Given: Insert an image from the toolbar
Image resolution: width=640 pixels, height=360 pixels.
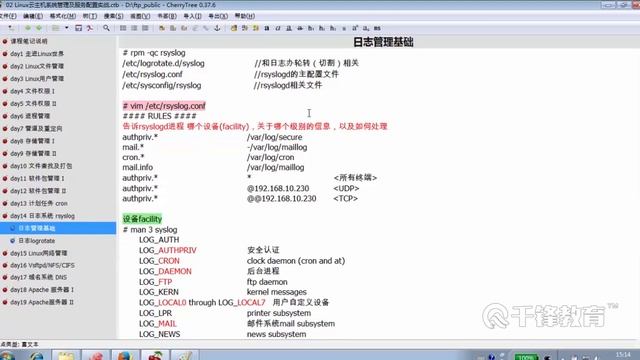Looking at the screenshot, I should click(x=162, y=28).
